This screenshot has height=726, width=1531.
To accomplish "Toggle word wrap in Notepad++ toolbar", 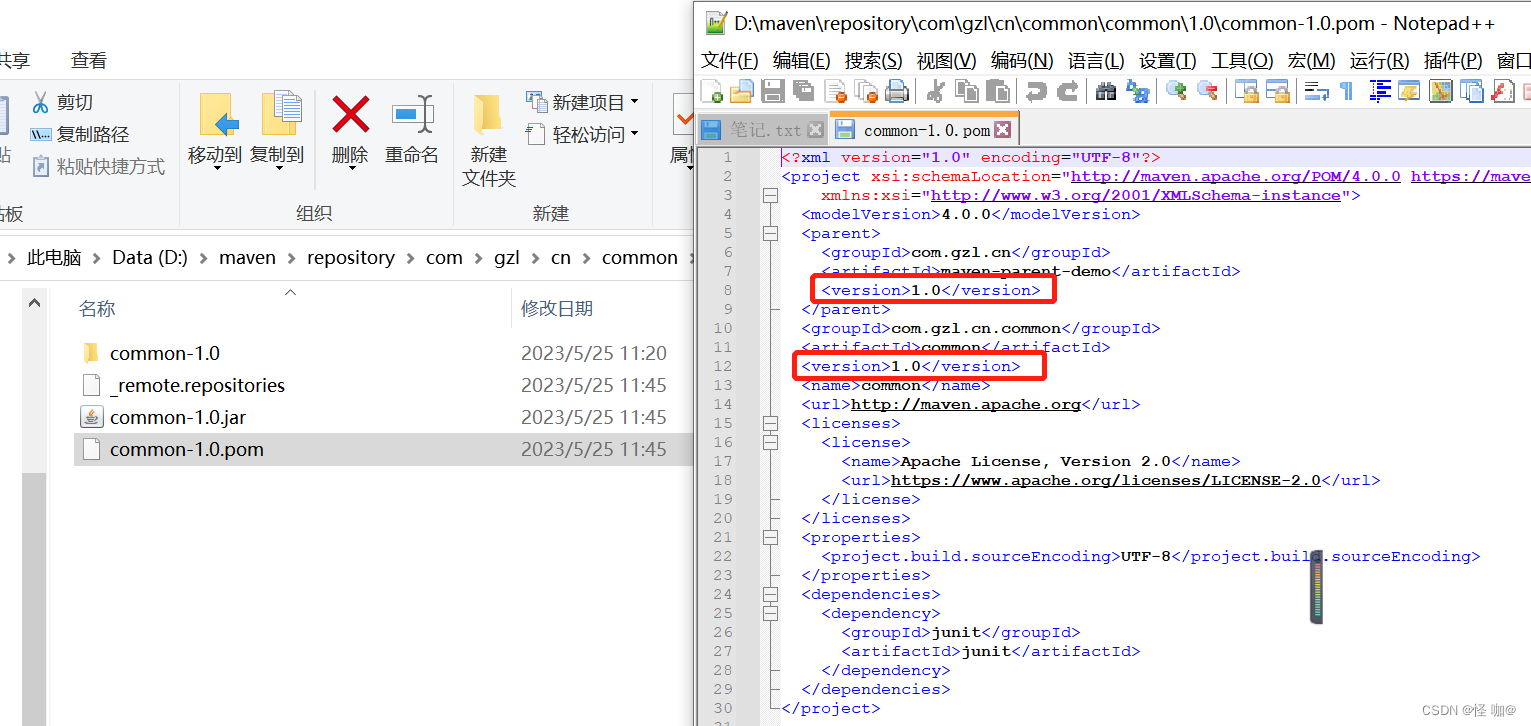I will pos(1317,91).
